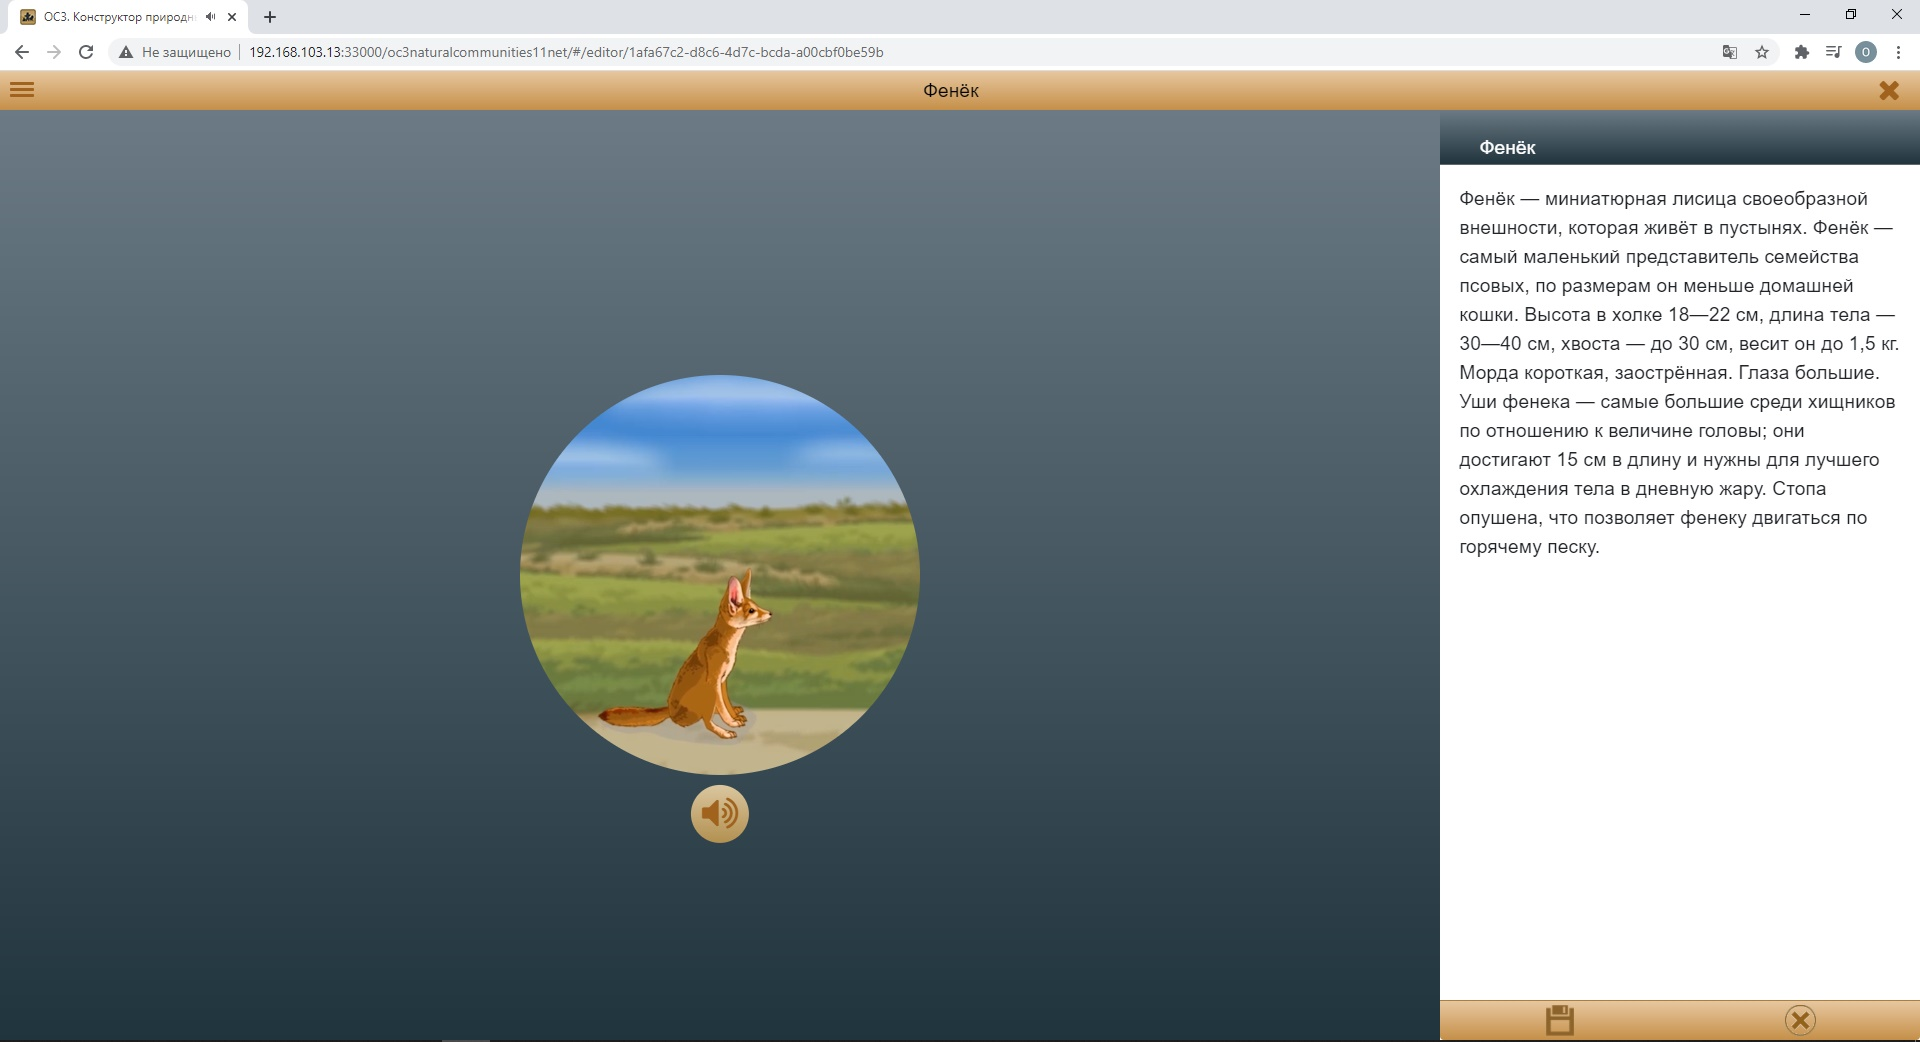Open the Chrome profile avatar
The height and width of the screenshot is (1042, 1920).
[1865, 52]
